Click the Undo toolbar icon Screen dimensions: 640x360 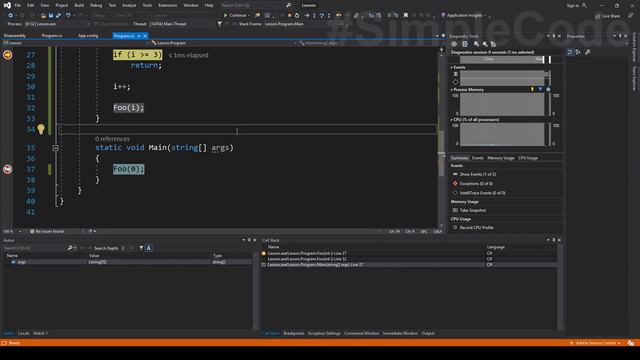coord(68,16)
